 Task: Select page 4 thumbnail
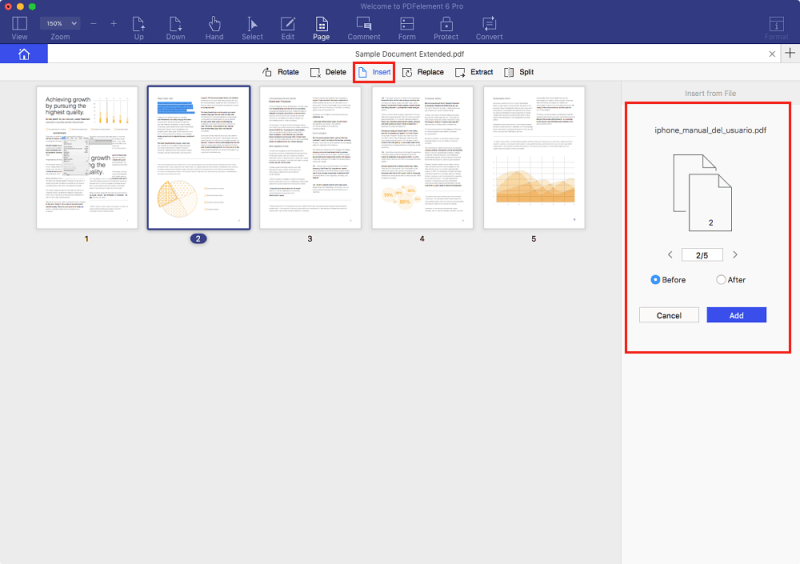click(422, 157)
